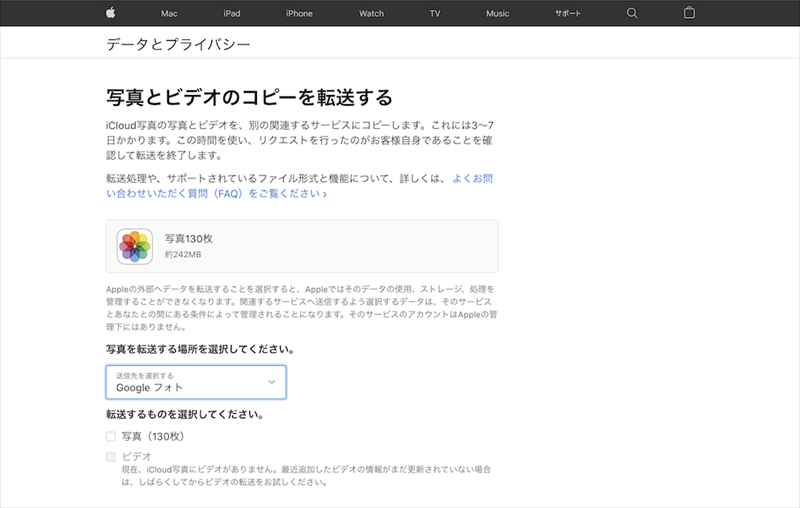Click the Apple logo in navigation bar

pos(110,13)
